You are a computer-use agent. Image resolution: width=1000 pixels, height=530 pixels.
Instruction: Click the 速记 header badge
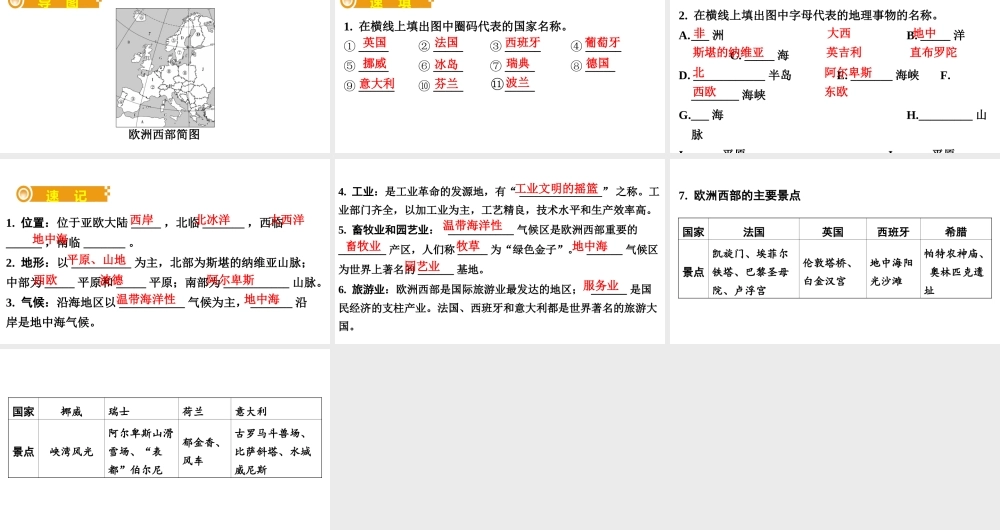[x=62, y=194]
